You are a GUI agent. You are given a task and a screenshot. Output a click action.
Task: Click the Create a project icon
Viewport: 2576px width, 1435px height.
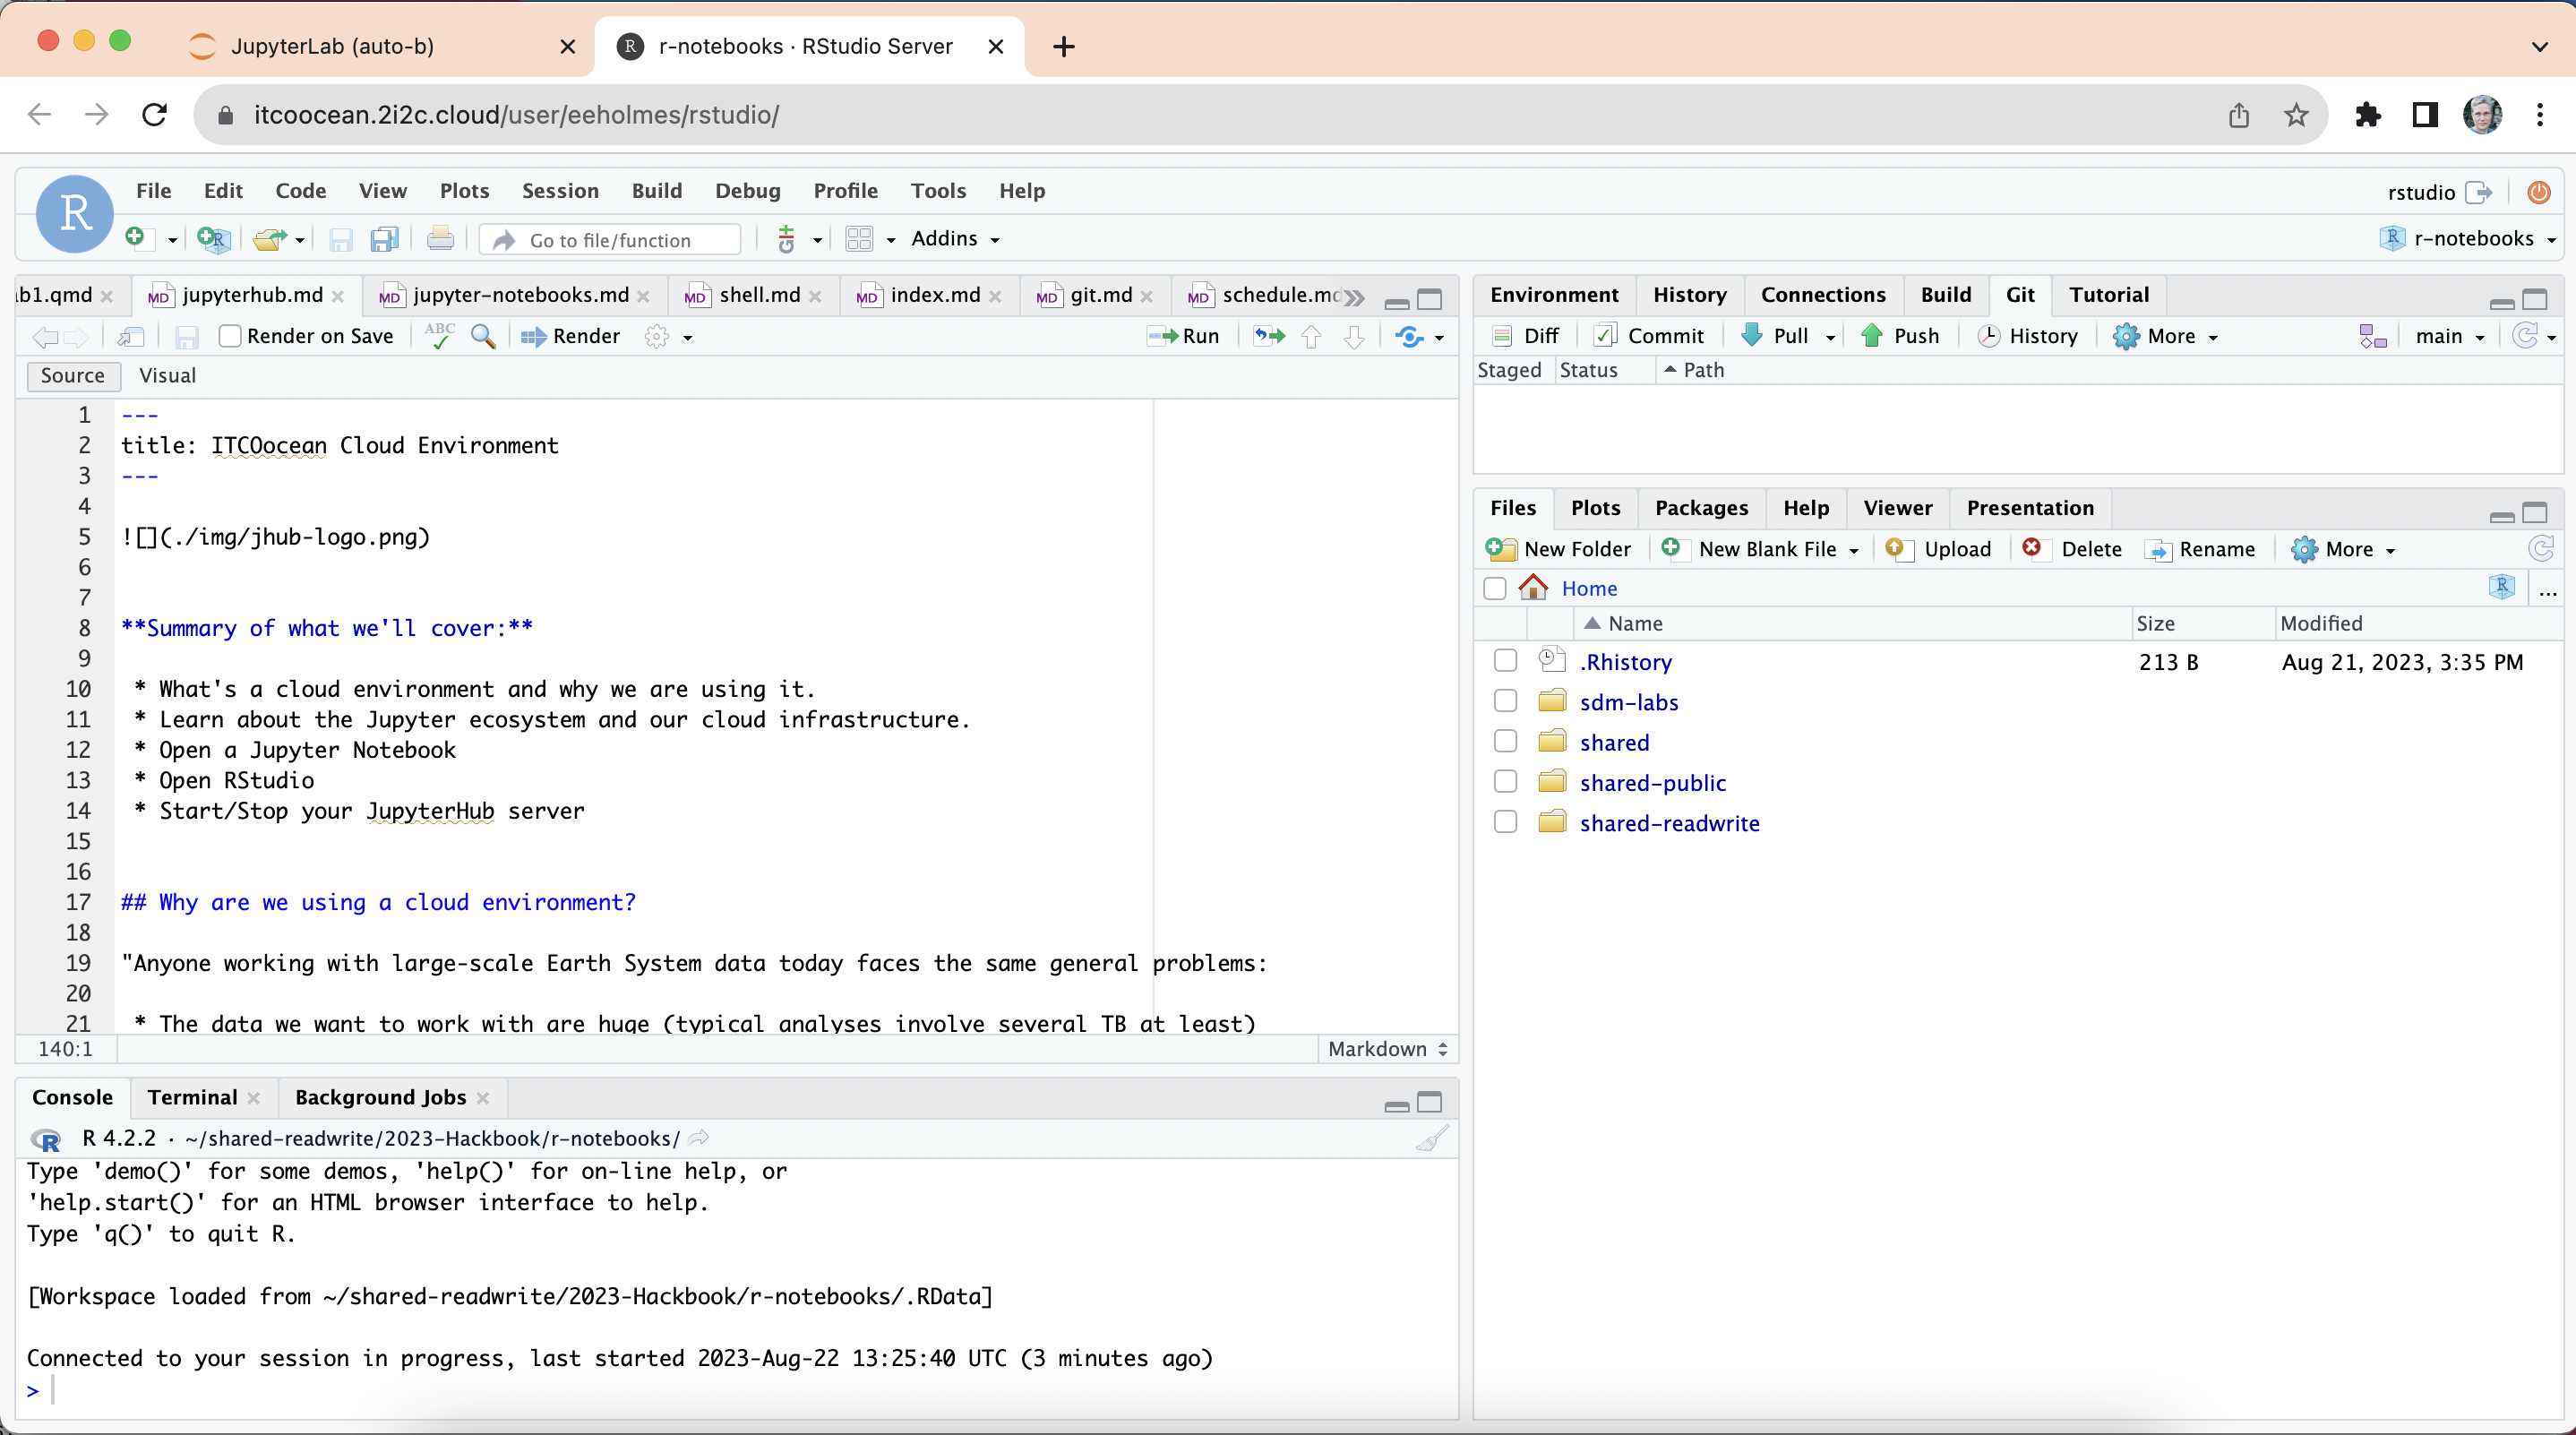point(214,239)
